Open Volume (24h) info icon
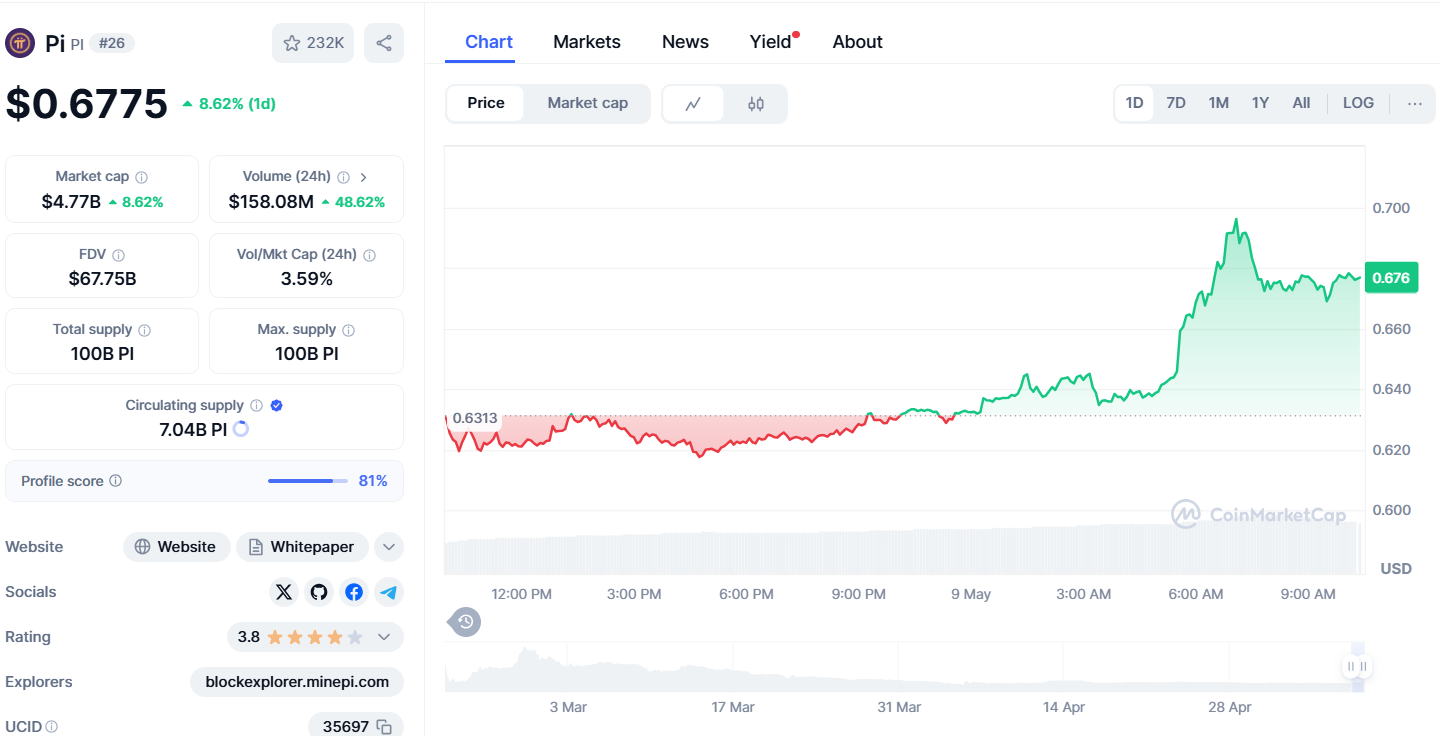The image size is (1440, 736). 343,177
